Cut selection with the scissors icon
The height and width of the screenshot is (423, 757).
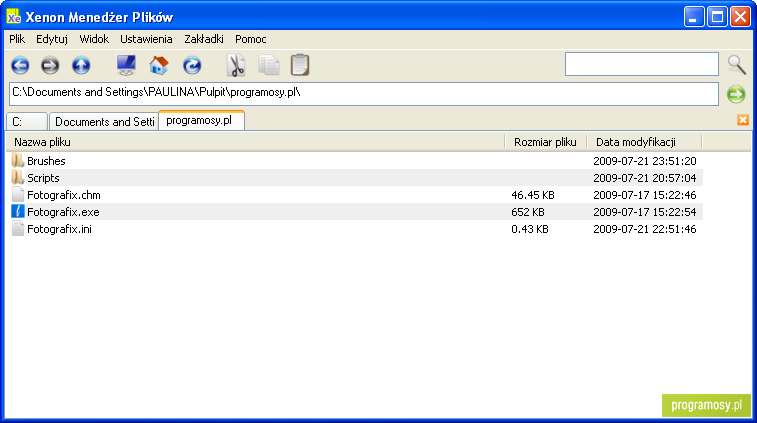coord(236,65)
